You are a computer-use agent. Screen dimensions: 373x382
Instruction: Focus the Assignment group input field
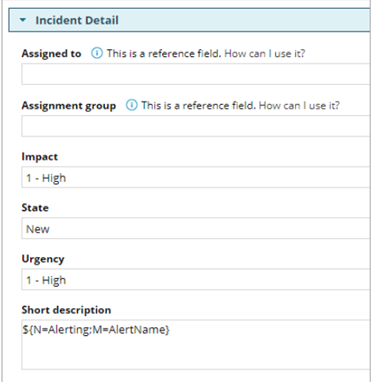click(196, 126)
